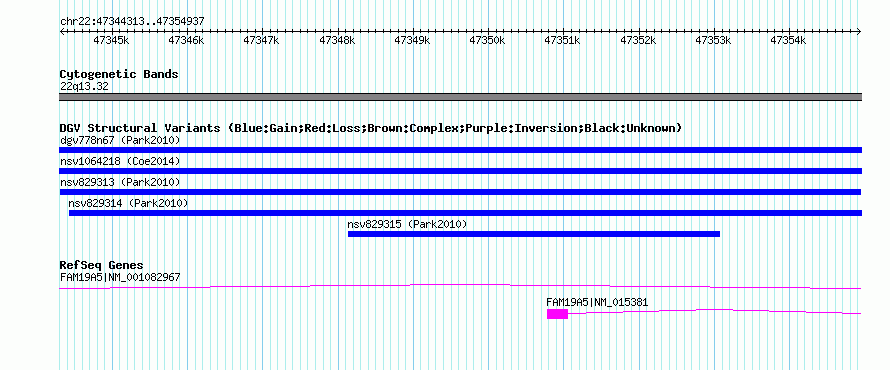
Task: Click the 47354k ruler tick label
Action: [x=788, y=40]
